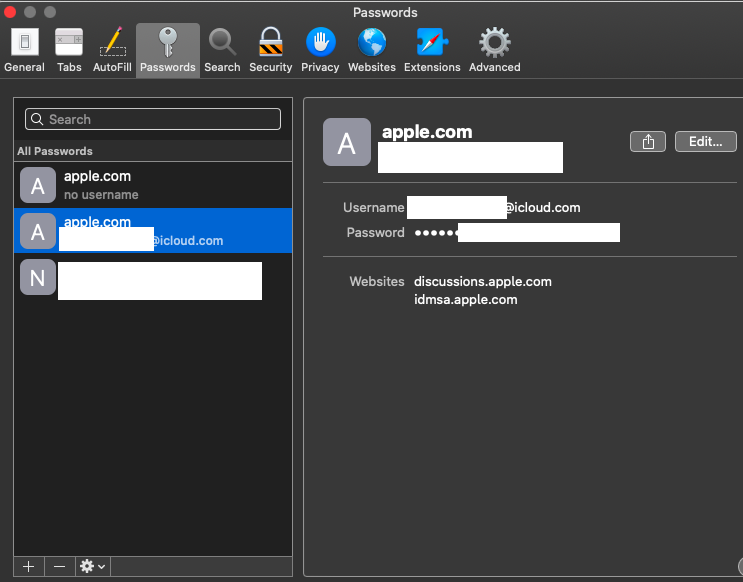The image size is (743, 582).
Task: Click the discussions.apple.com website
Action: tap(482, 282)
